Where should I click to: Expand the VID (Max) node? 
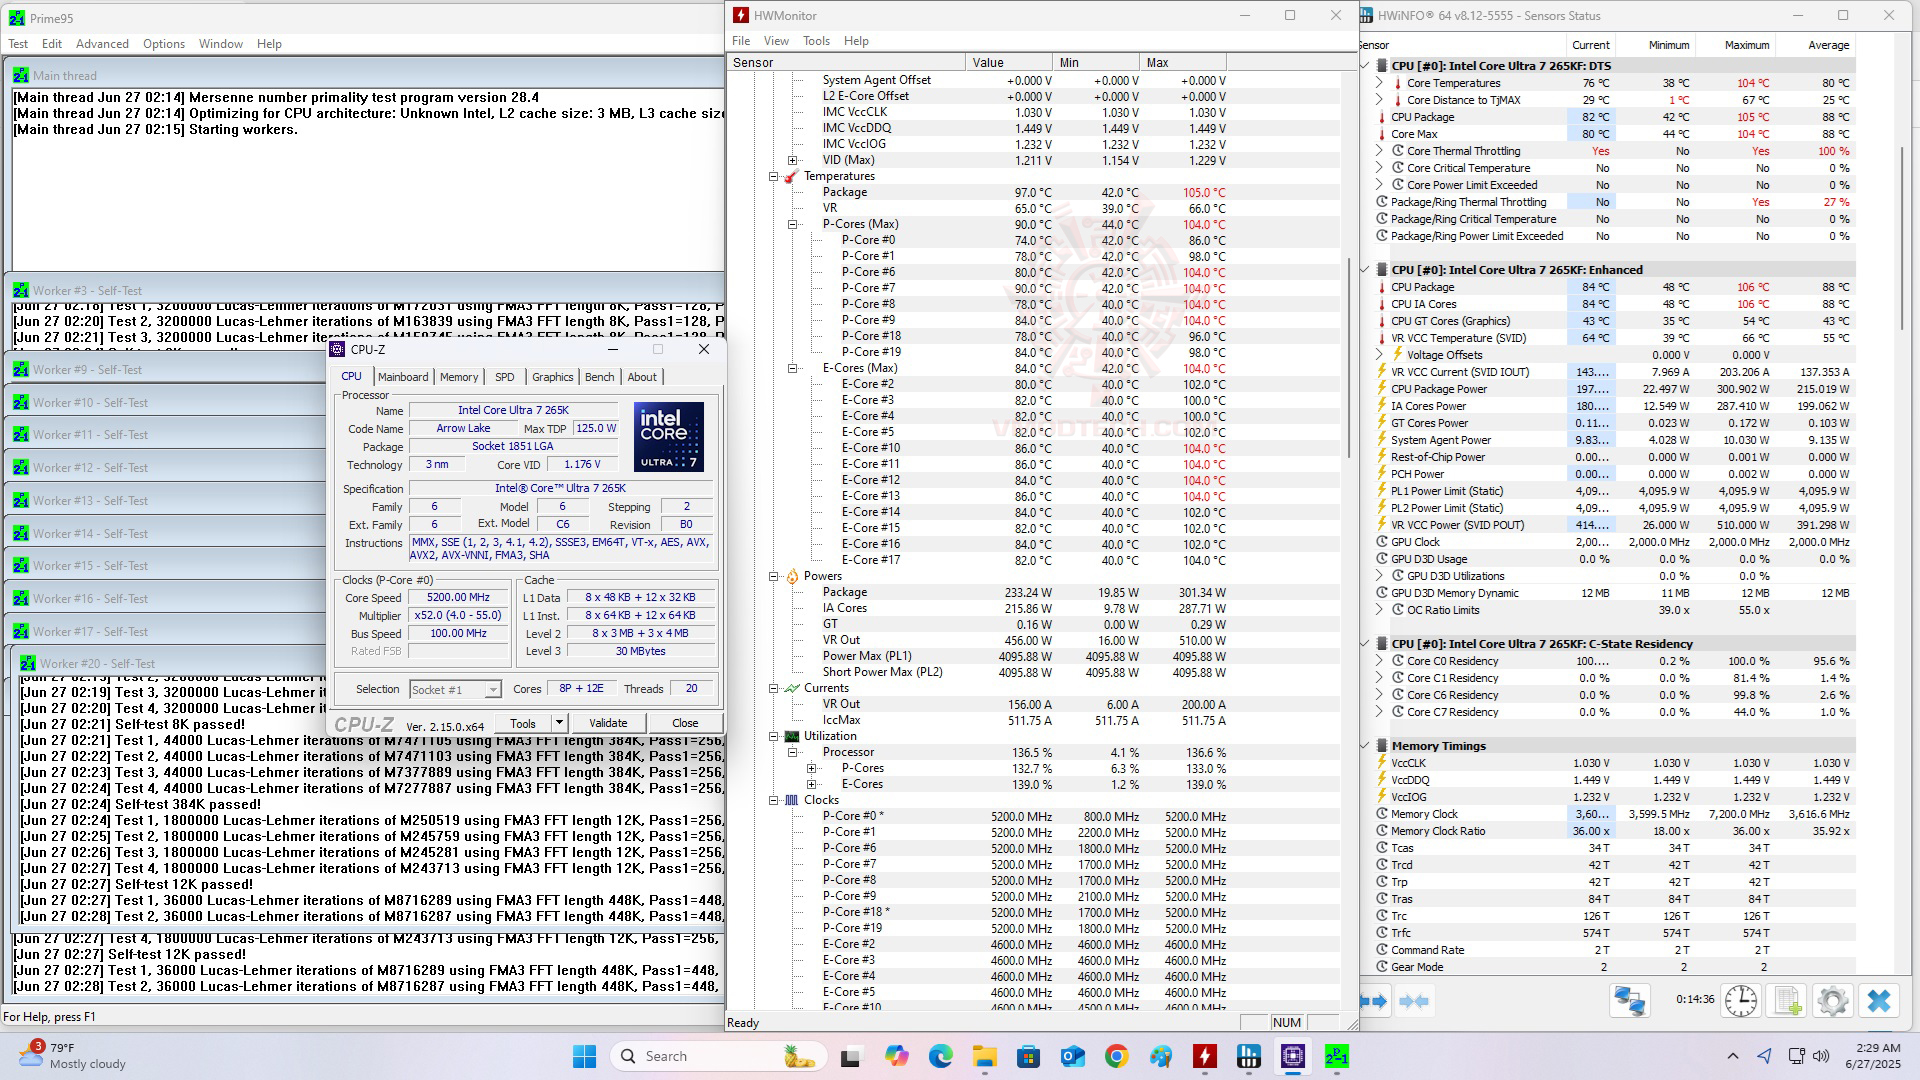click(x=793, y=160)
